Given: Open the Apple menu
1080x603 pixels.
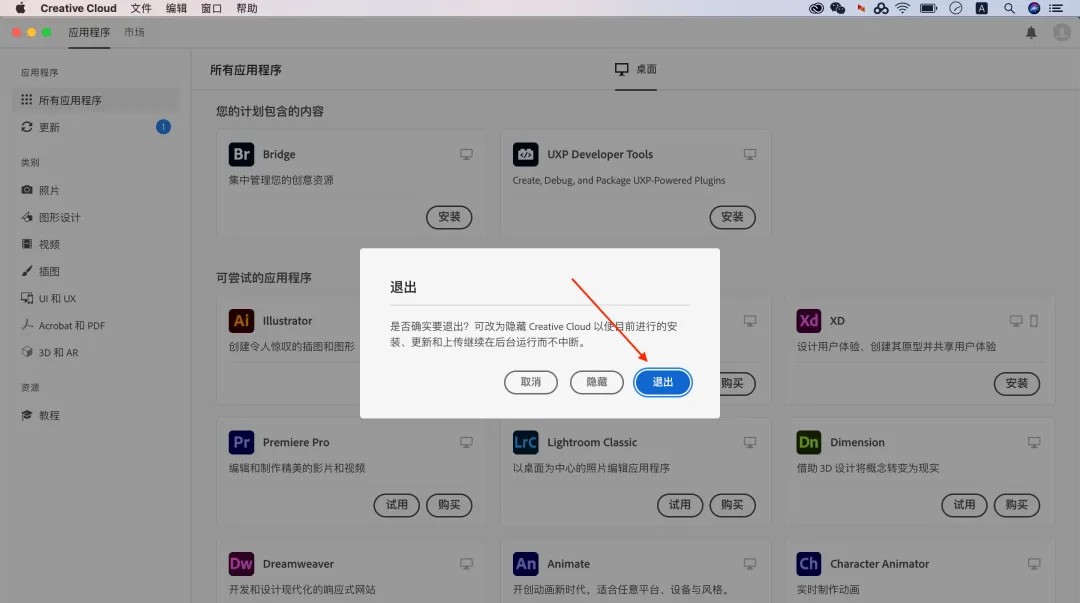Looking at the screenshot, I should pos(21,8).
